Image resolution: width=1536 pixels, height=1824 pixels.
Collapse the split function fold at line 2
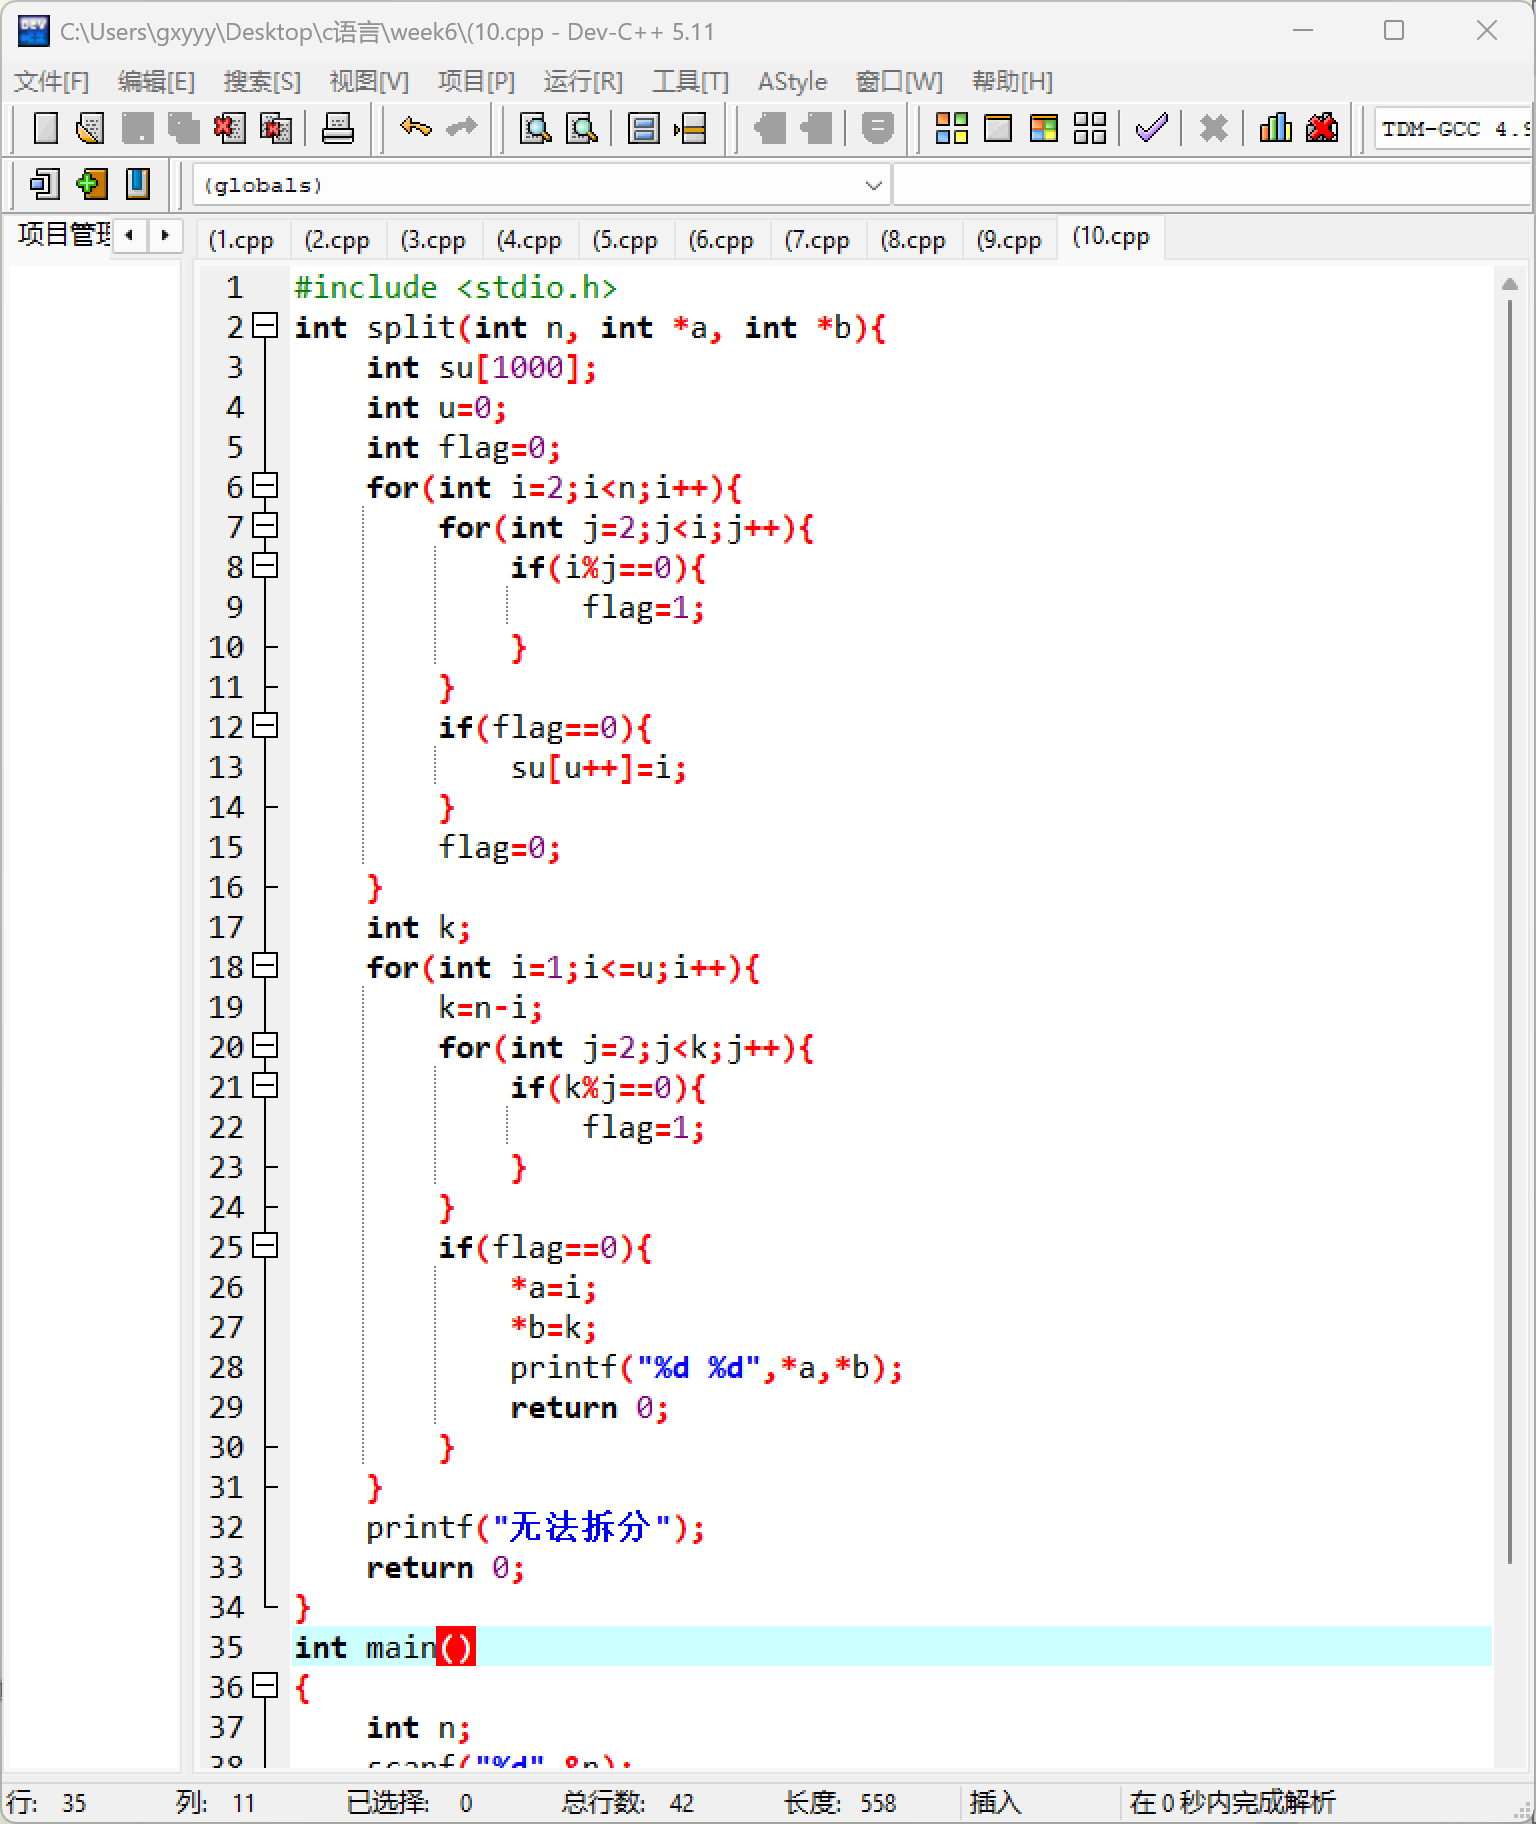(x=265, y=326)
